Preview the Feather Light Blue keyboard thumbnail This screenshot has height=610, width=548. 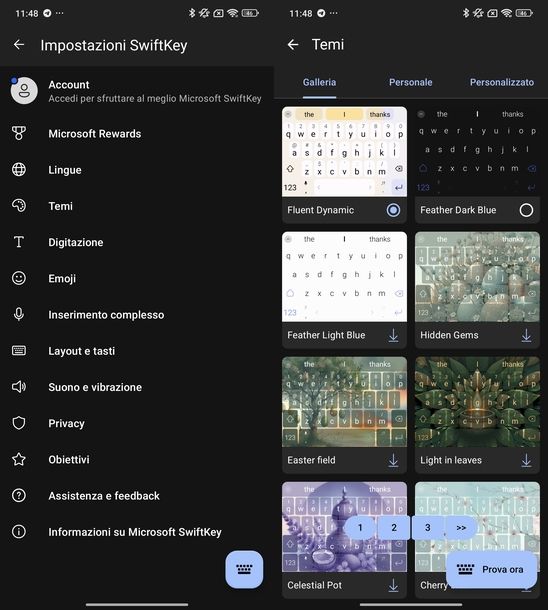(345, 277)
